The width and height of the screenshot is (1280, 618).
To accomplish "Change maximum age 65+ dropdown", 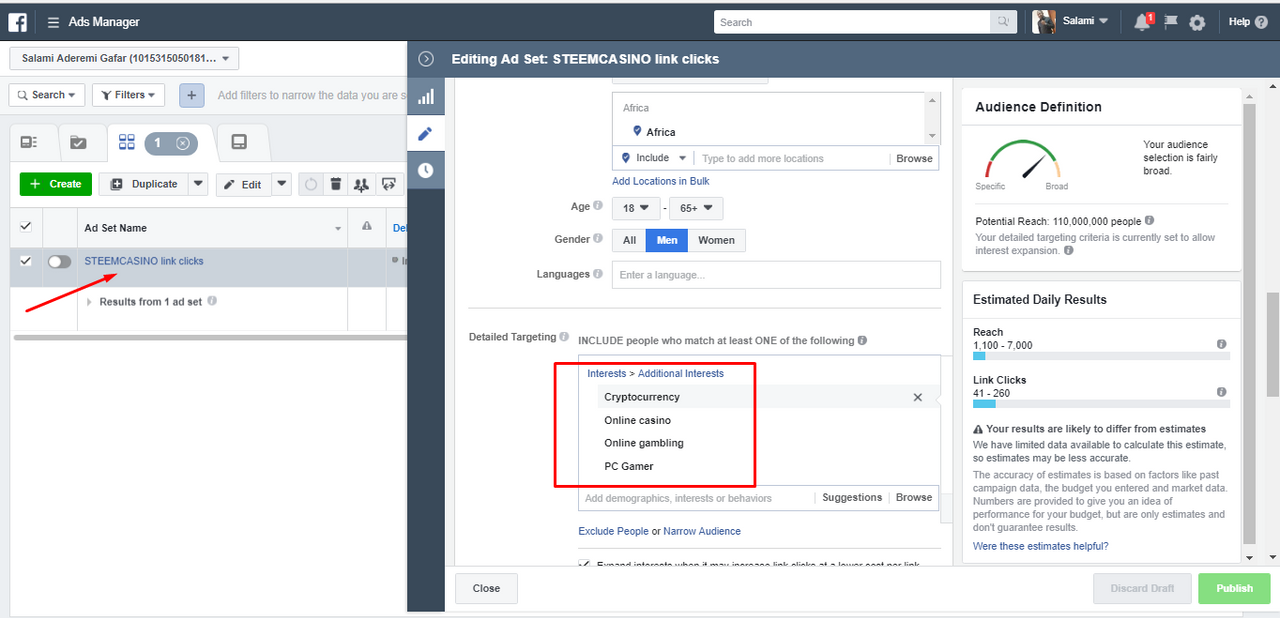I will tap(696, 208).
